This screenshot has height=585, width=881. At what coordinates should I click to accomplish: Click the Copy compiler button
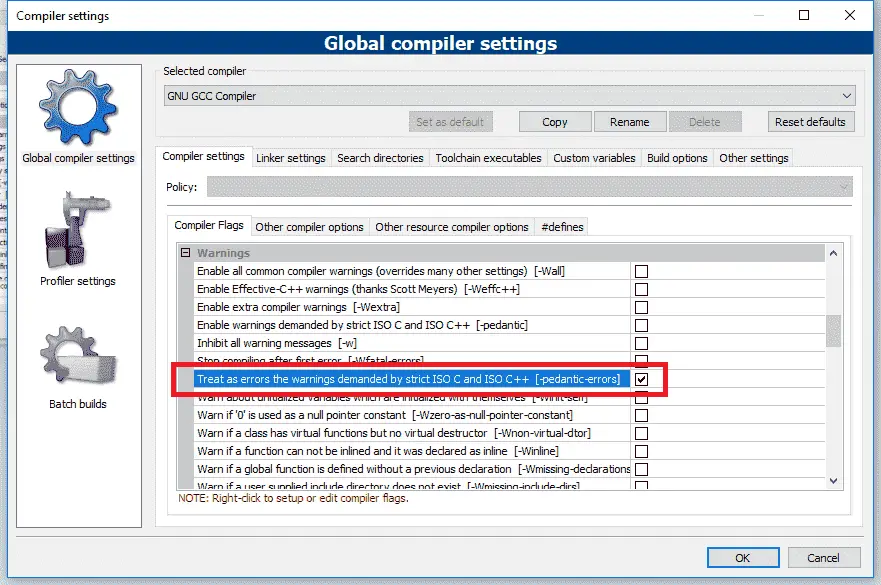554,122
